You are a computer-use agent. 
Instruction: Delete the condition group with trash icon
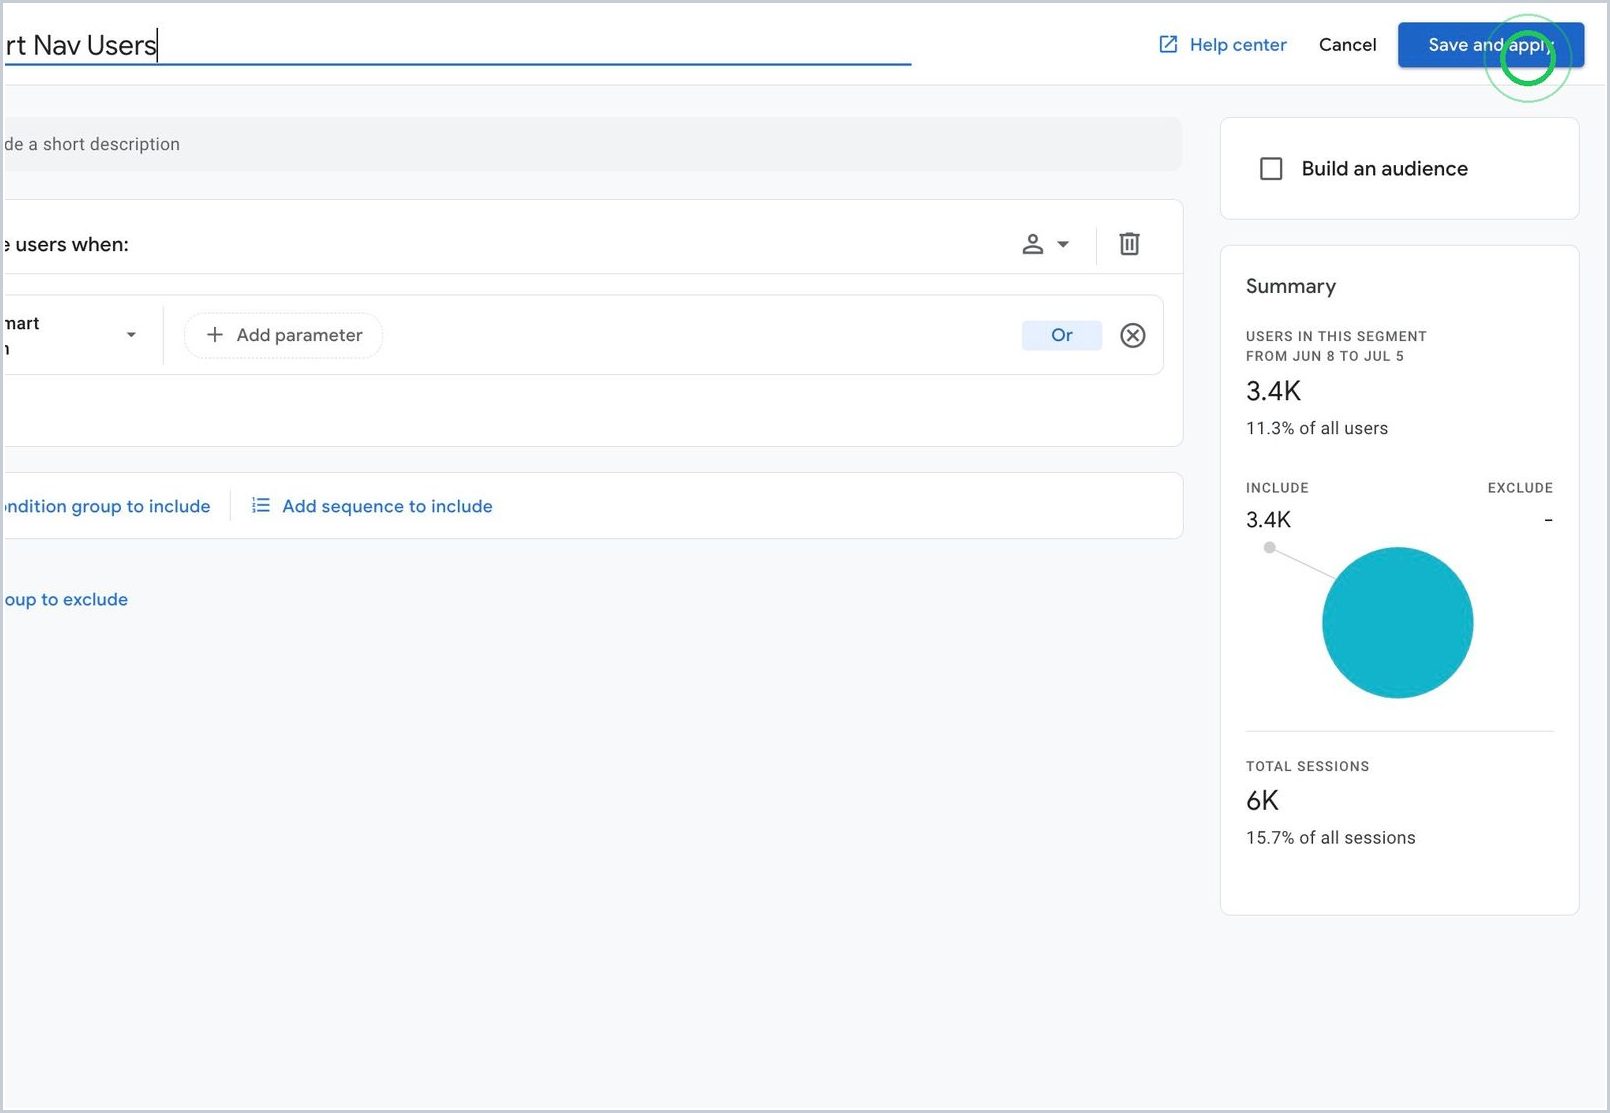coord(1129,244)
